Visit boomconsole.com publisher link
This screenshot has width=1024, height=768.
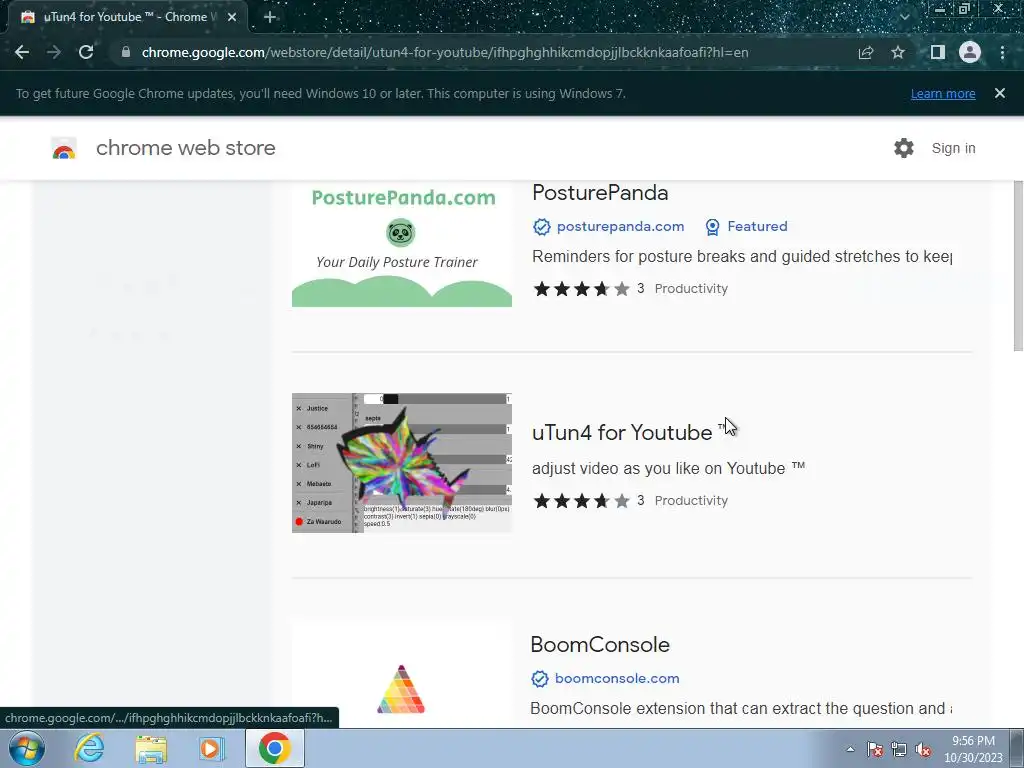(617, 679)
